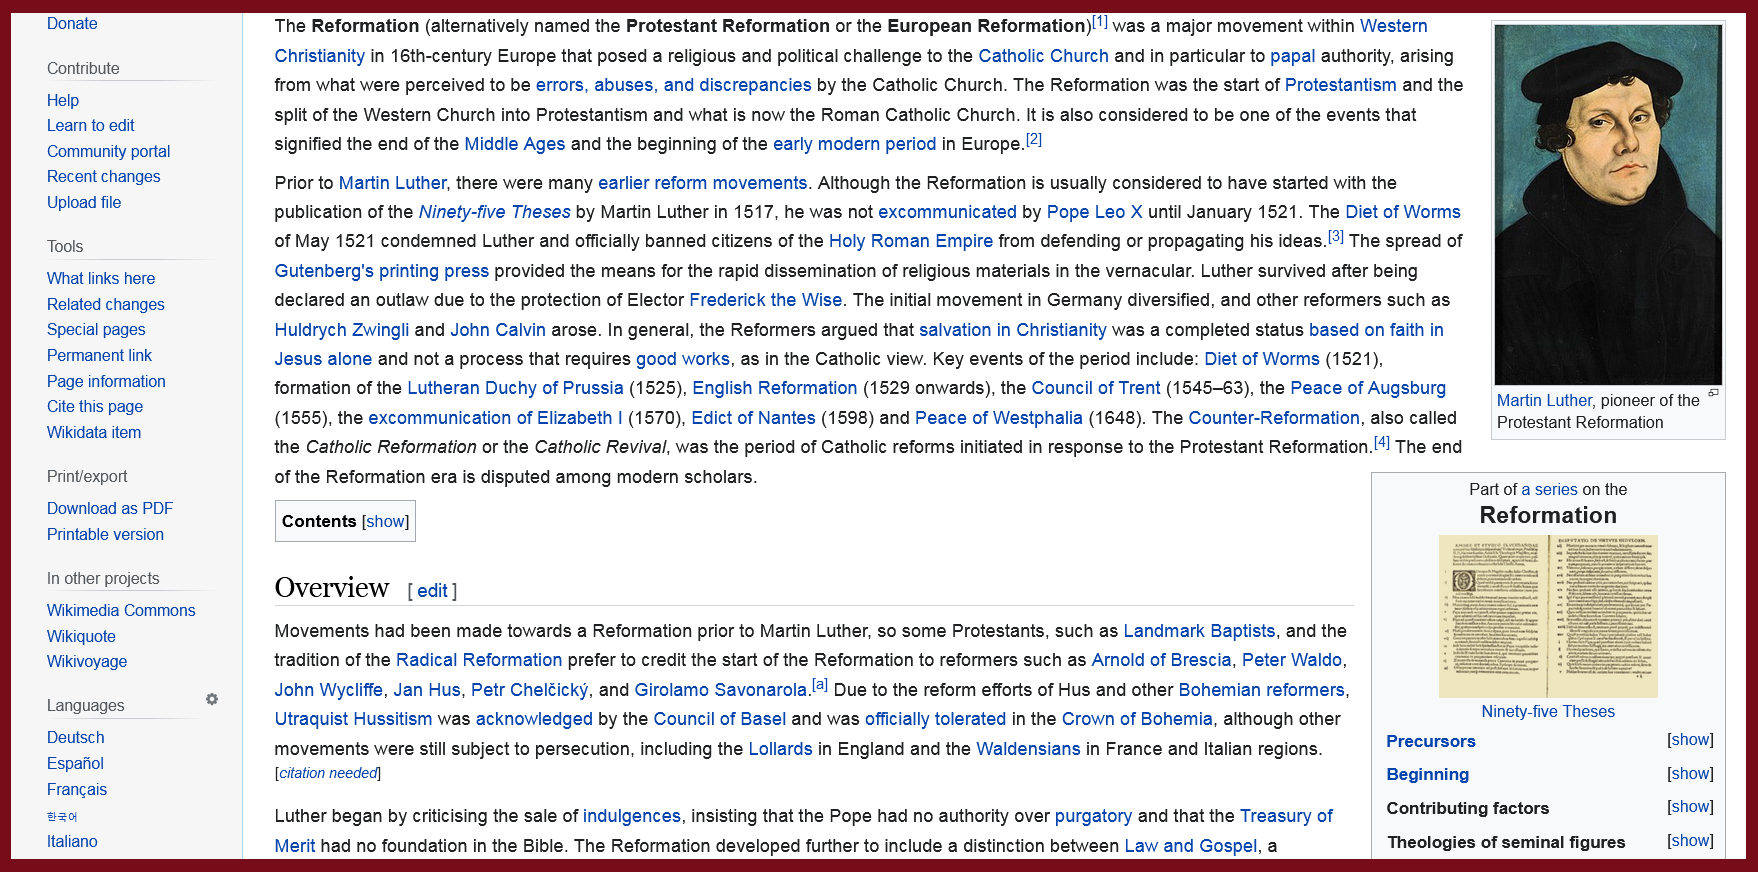Open the Peace of Westphalia article

coord(999,418)
